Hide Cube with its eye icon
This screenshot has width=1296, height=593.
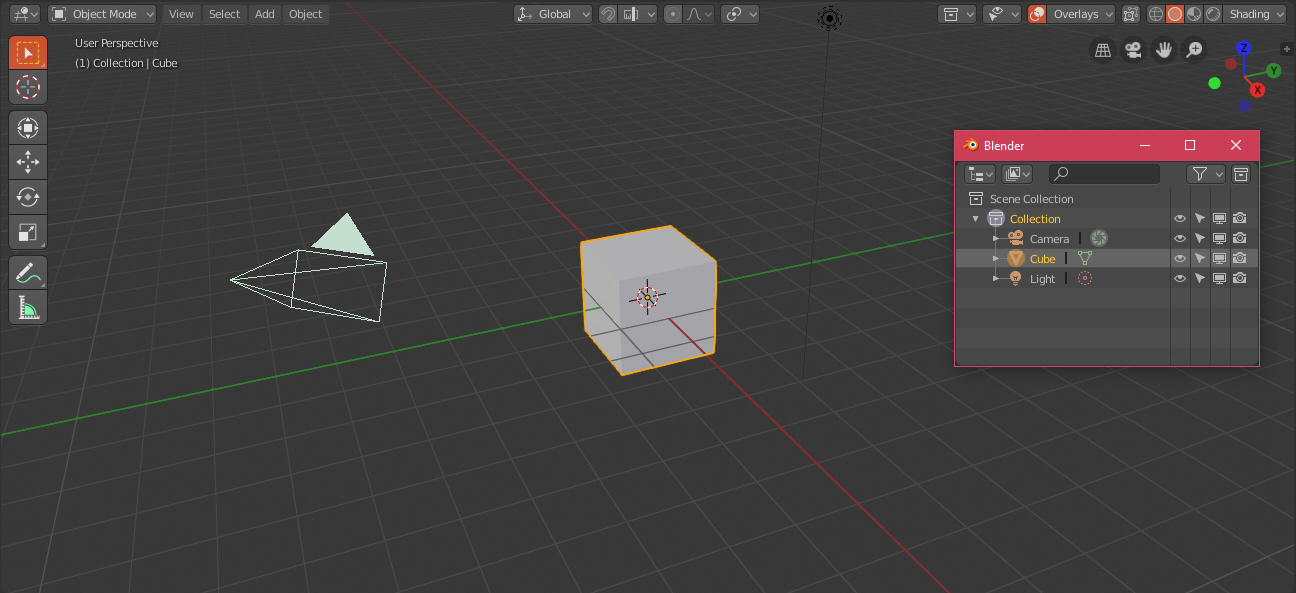click(1180, 258)
